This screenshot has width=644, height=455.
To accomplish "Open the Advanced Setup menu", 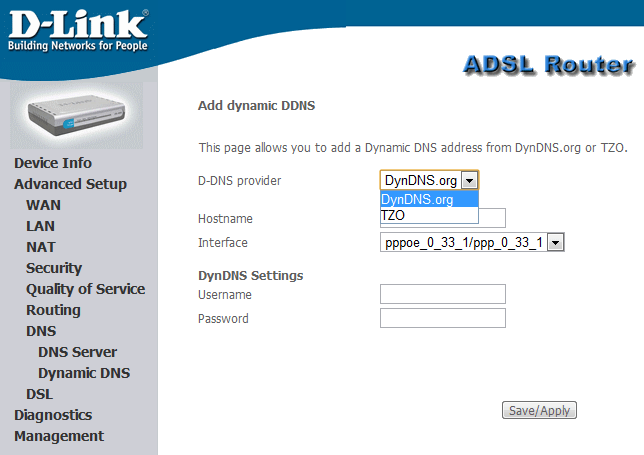I will tap(70, 184).
